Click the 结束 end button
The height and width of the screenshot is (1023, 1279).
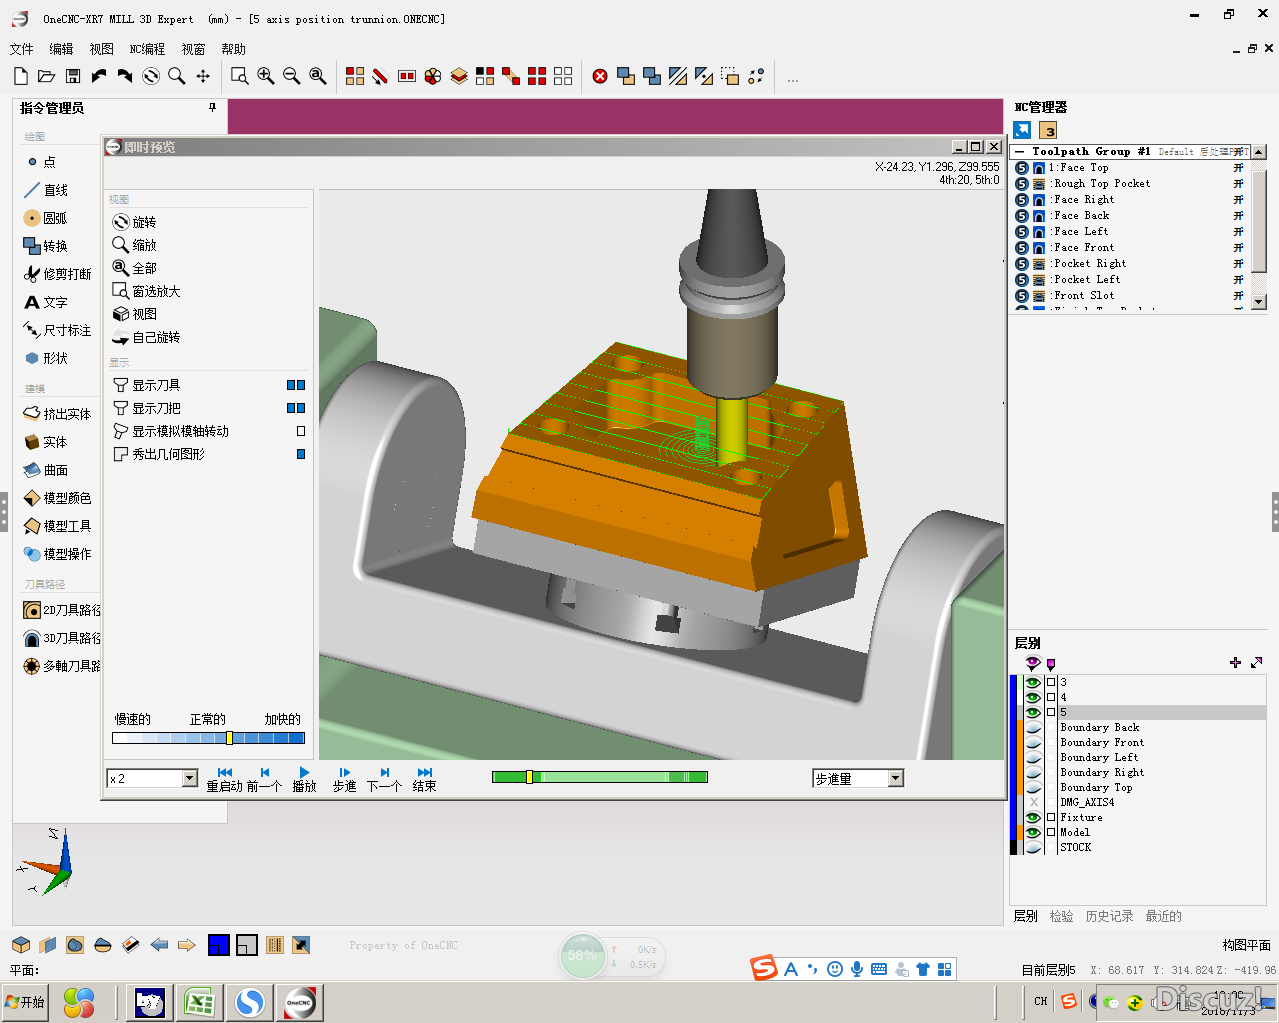(x=424, y=779)
